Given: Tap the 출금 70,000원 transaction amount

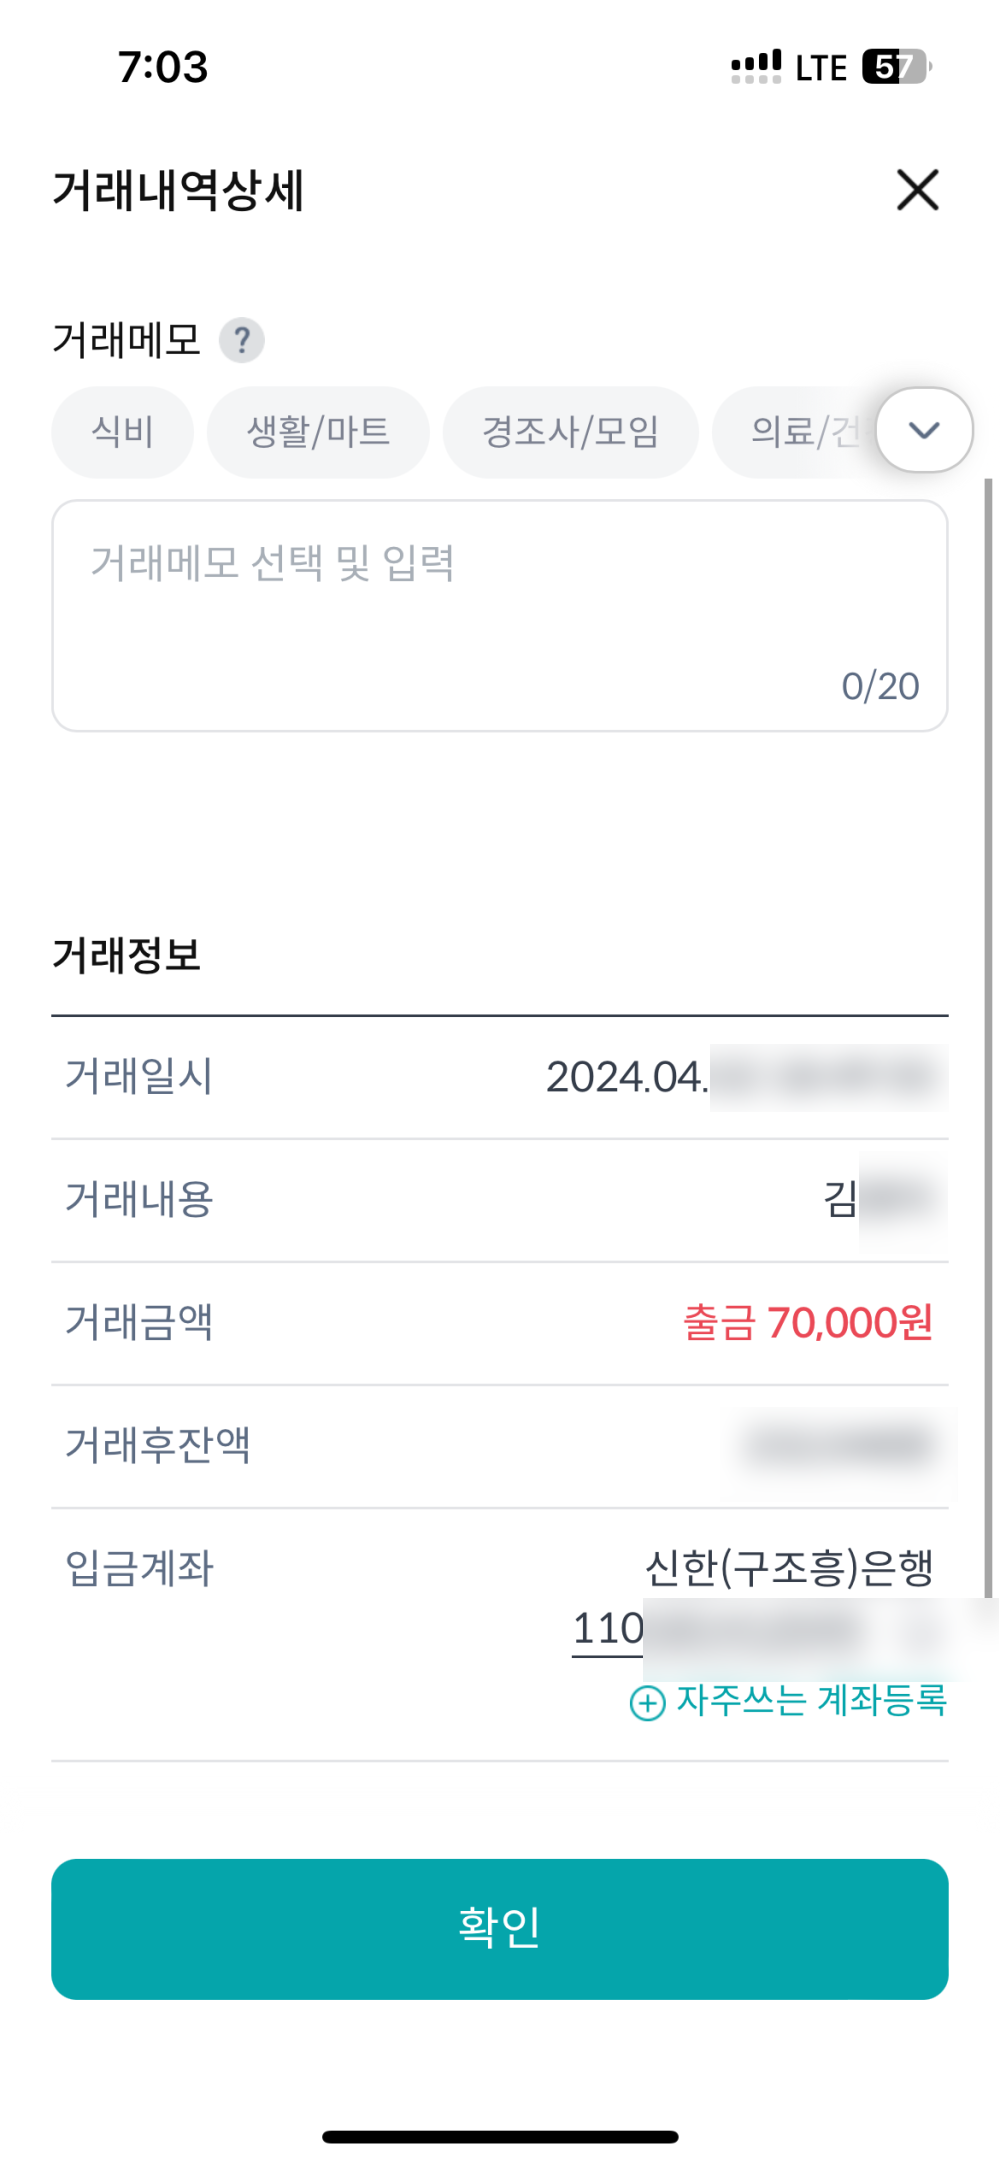Looking at the screenshot, I should [x=807, y=1323].
